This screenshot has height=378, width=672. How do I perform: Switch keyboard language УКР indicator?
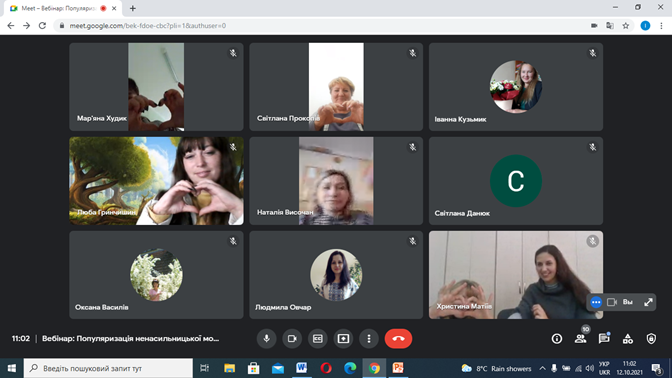click(x=604, y=368)
